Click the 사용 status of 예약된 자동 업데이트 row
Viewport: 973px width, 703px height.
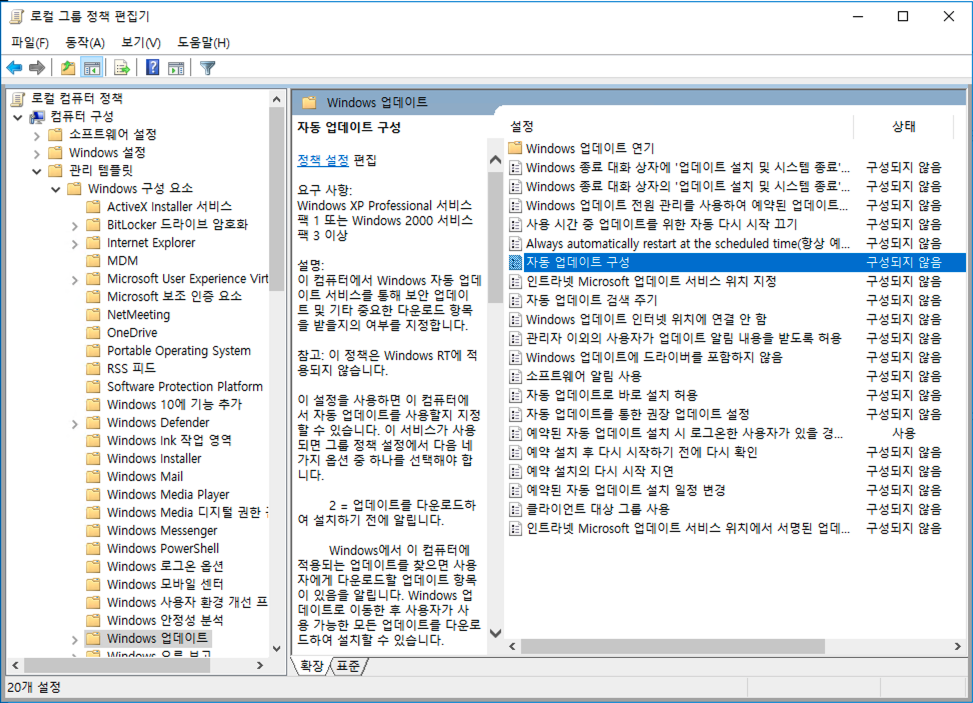click(904, 433)
